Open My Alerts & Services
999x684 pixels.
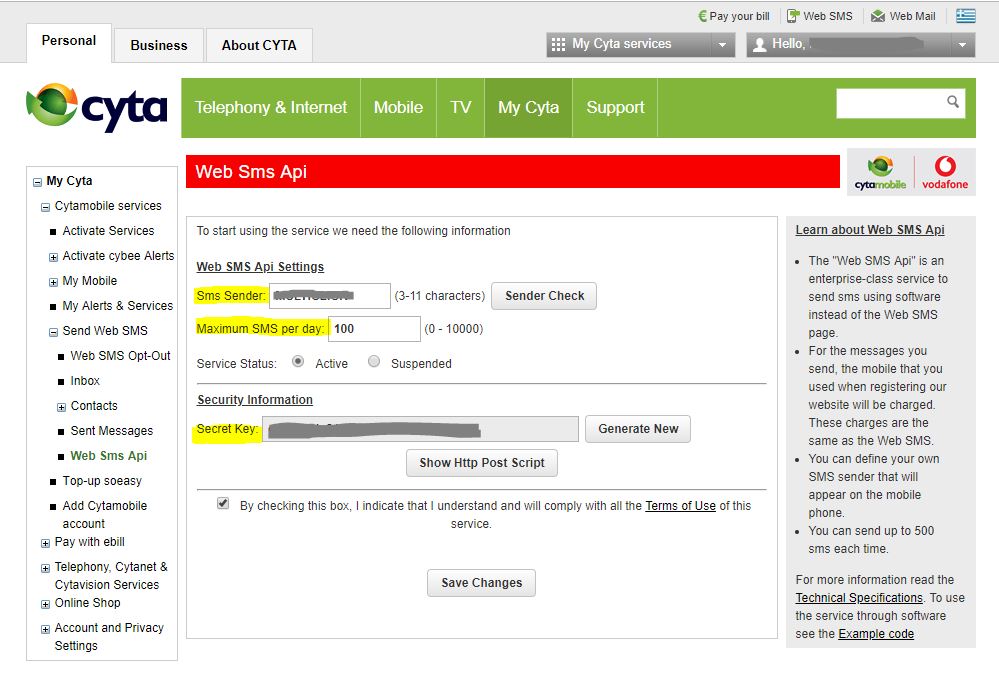117,306
